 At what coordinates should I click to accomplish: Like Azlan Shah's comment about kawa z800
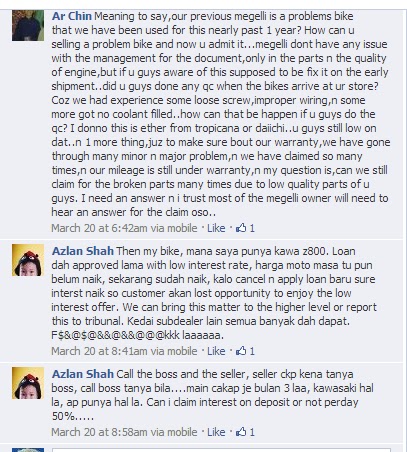point(216,351)
